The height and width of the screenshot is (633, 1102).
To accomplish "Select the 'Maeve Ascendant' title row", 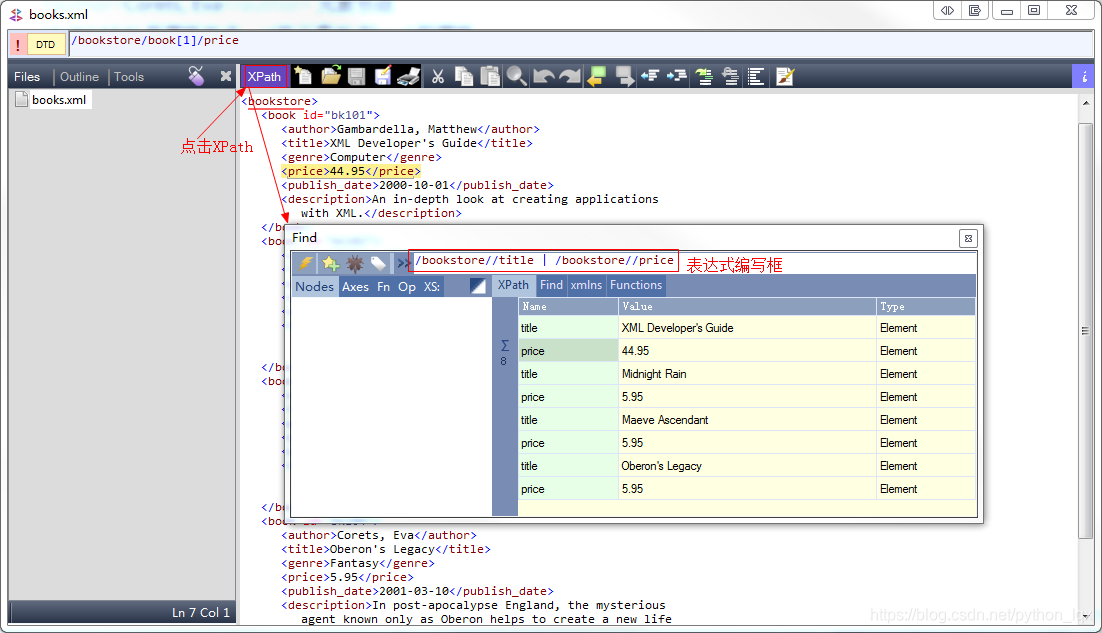I will click(747, 420).
